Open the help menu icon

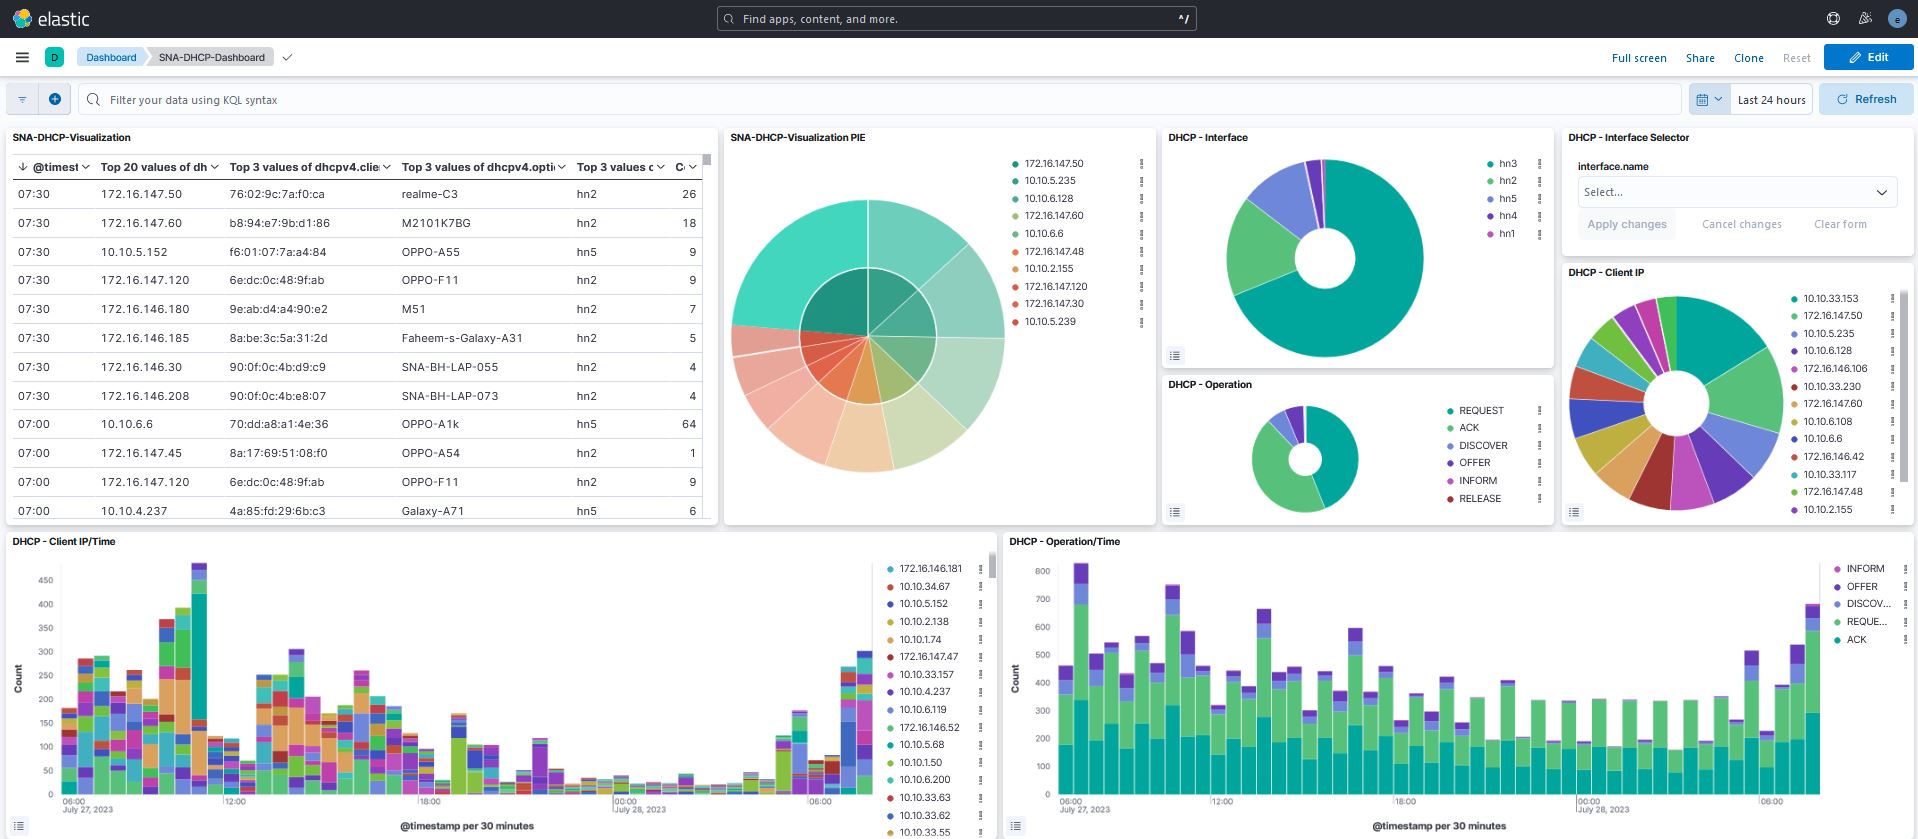click(x=1833, y=18)
